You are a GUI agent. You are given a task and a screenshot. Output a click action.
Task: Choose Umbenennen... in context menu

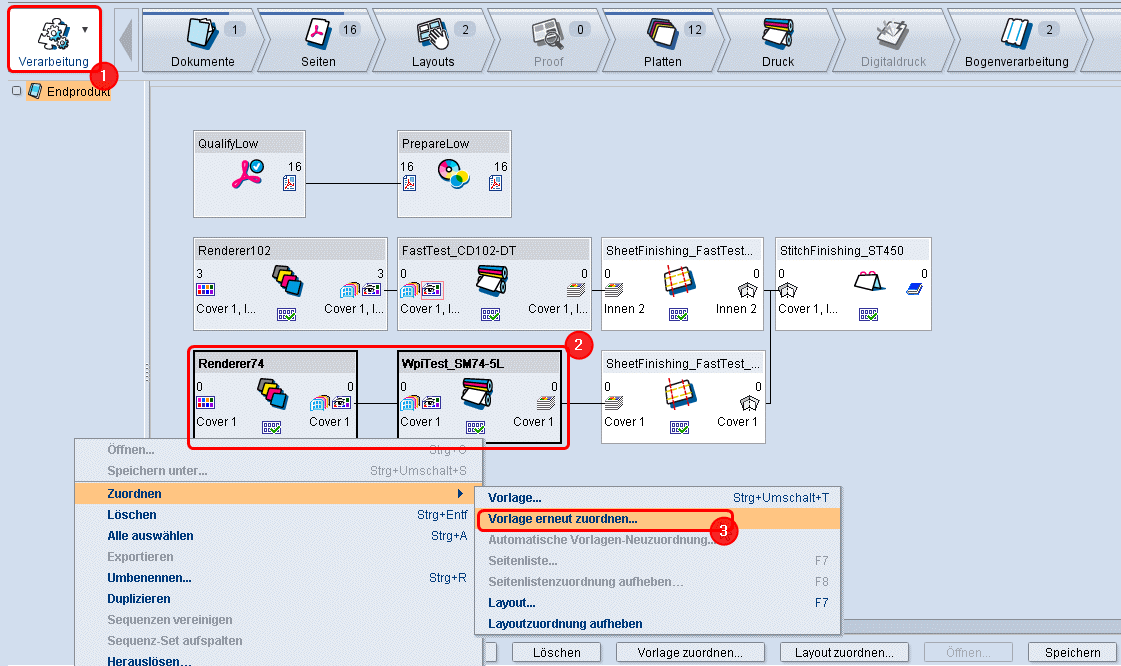tap(279, 577)
